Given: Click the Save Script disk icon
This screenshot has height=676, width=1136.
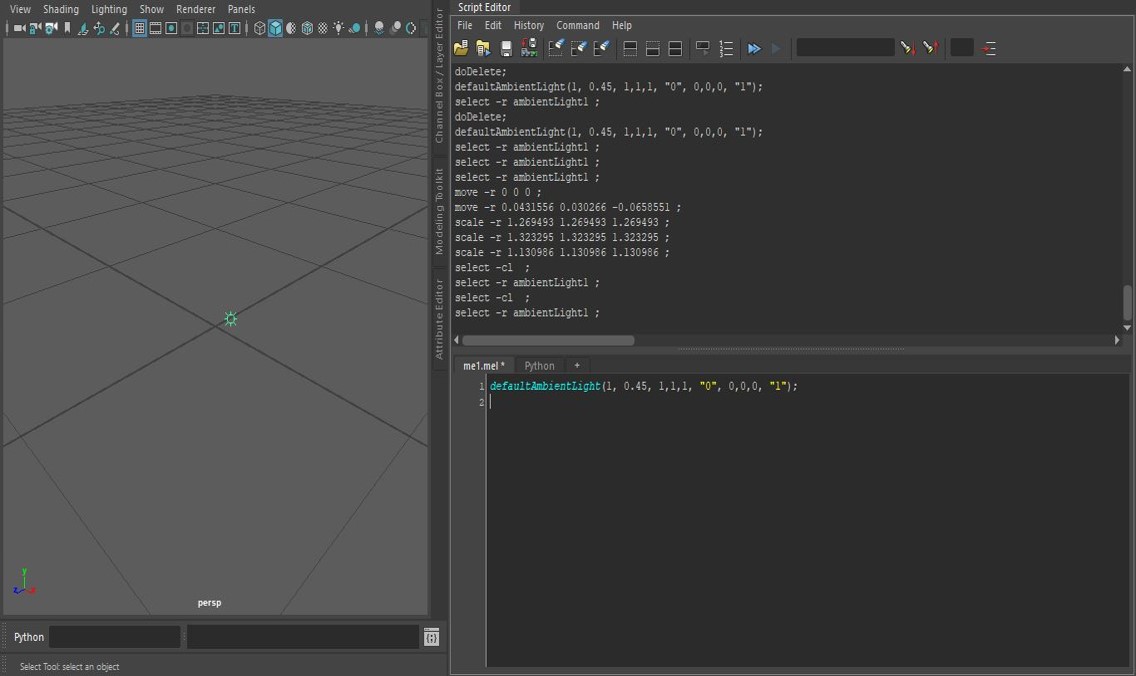Looking at the screenshot, I should [x=506, y=48].
